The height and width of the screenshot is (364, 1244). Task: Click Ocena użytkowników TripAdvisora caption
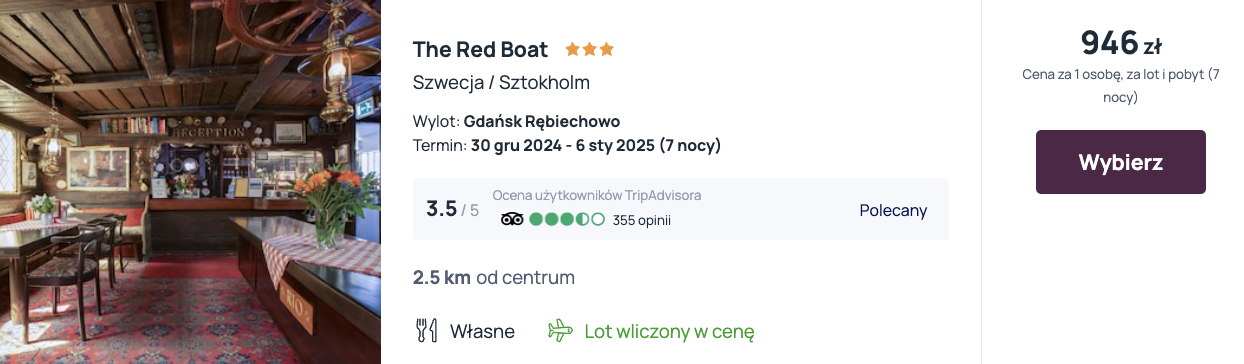point(597,195)
